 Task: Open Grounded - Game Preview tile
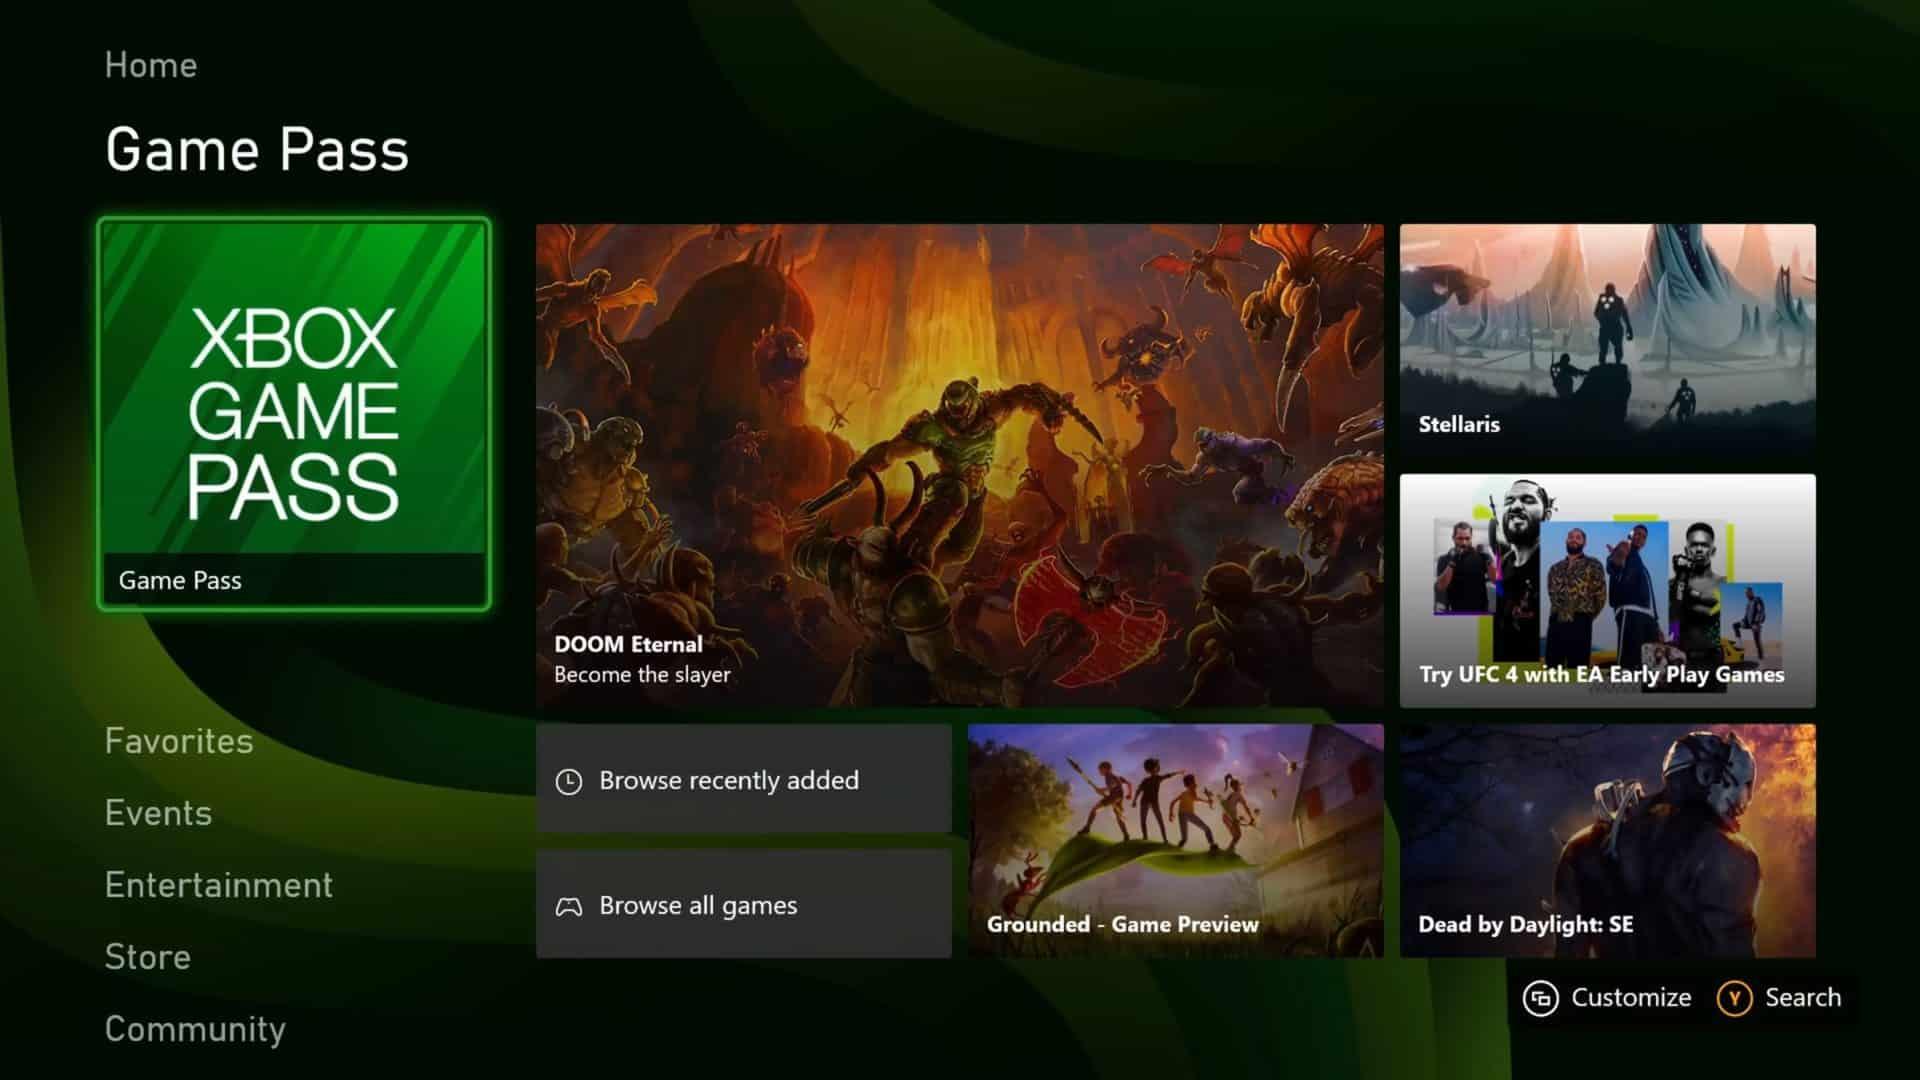(1176, 841)
